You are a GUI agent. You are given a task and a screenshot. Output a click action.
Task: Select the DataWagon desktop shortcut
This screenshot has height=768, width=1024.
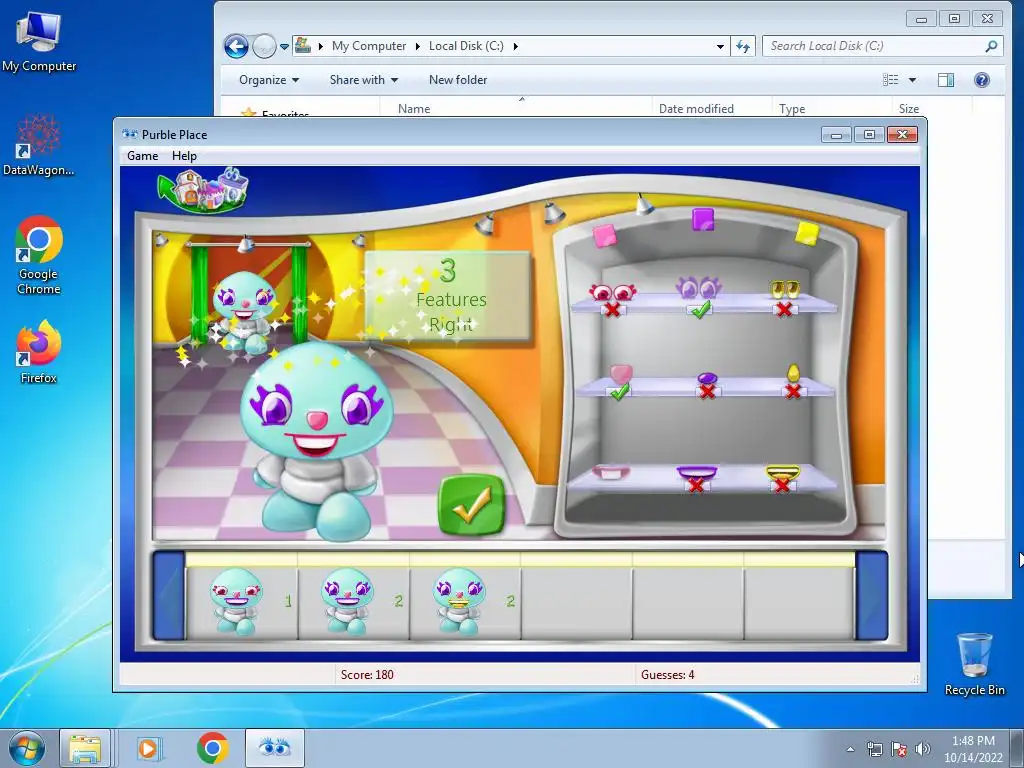click(39, 145)
